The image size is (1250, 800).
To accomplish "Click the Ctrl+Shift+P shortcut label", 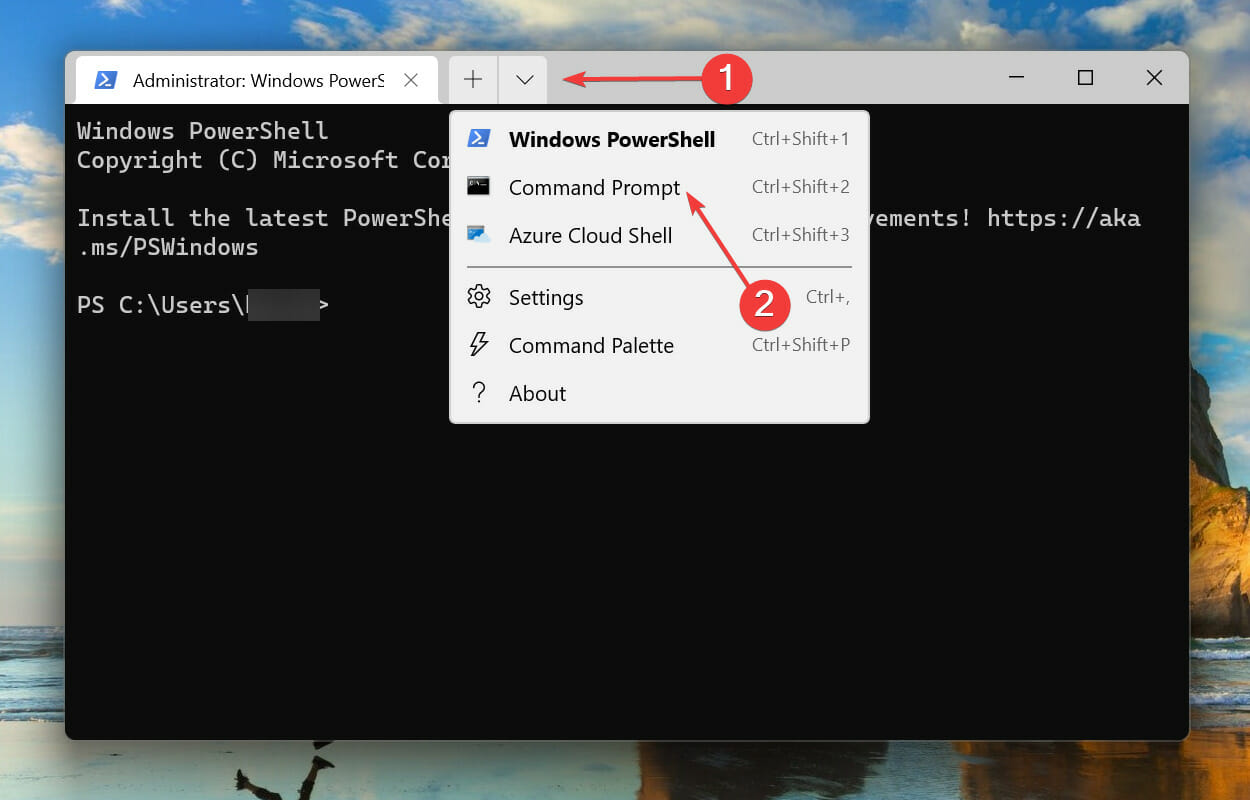I will point(800,345).
